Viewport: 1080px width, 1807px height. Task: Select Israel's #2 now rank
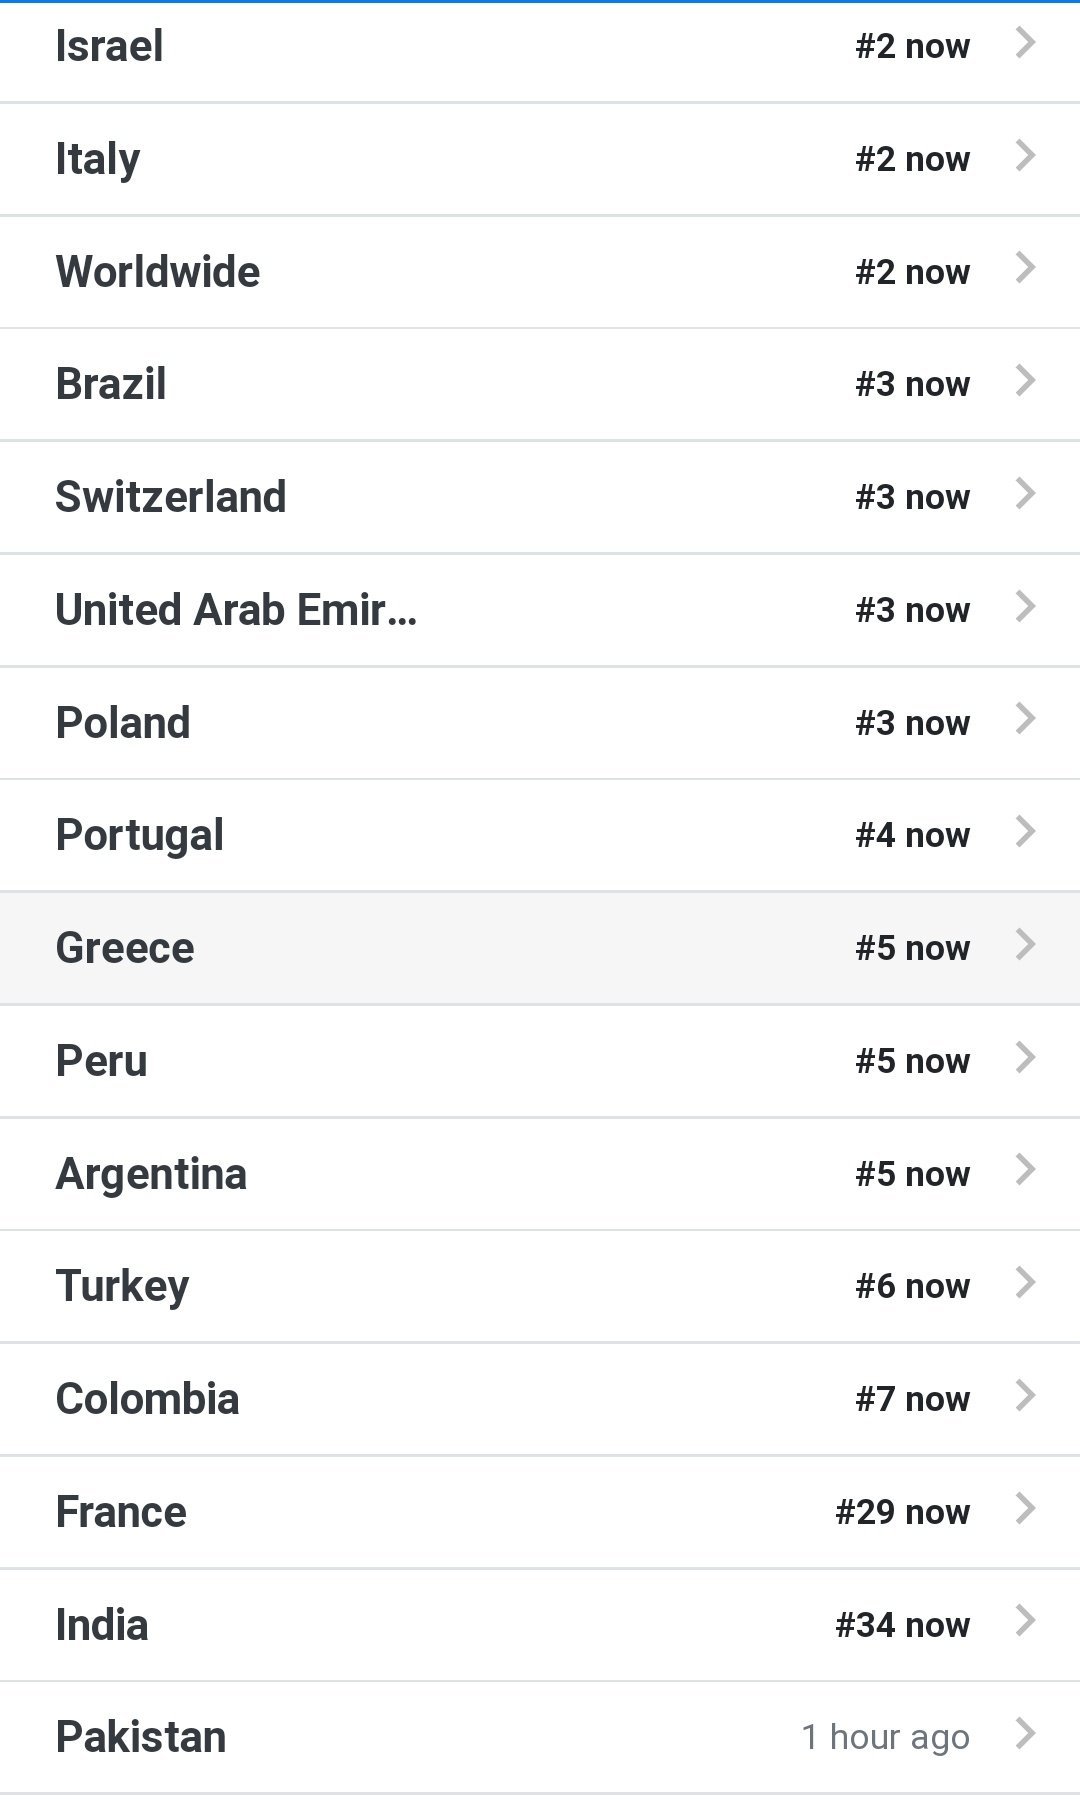click(912, 46)
